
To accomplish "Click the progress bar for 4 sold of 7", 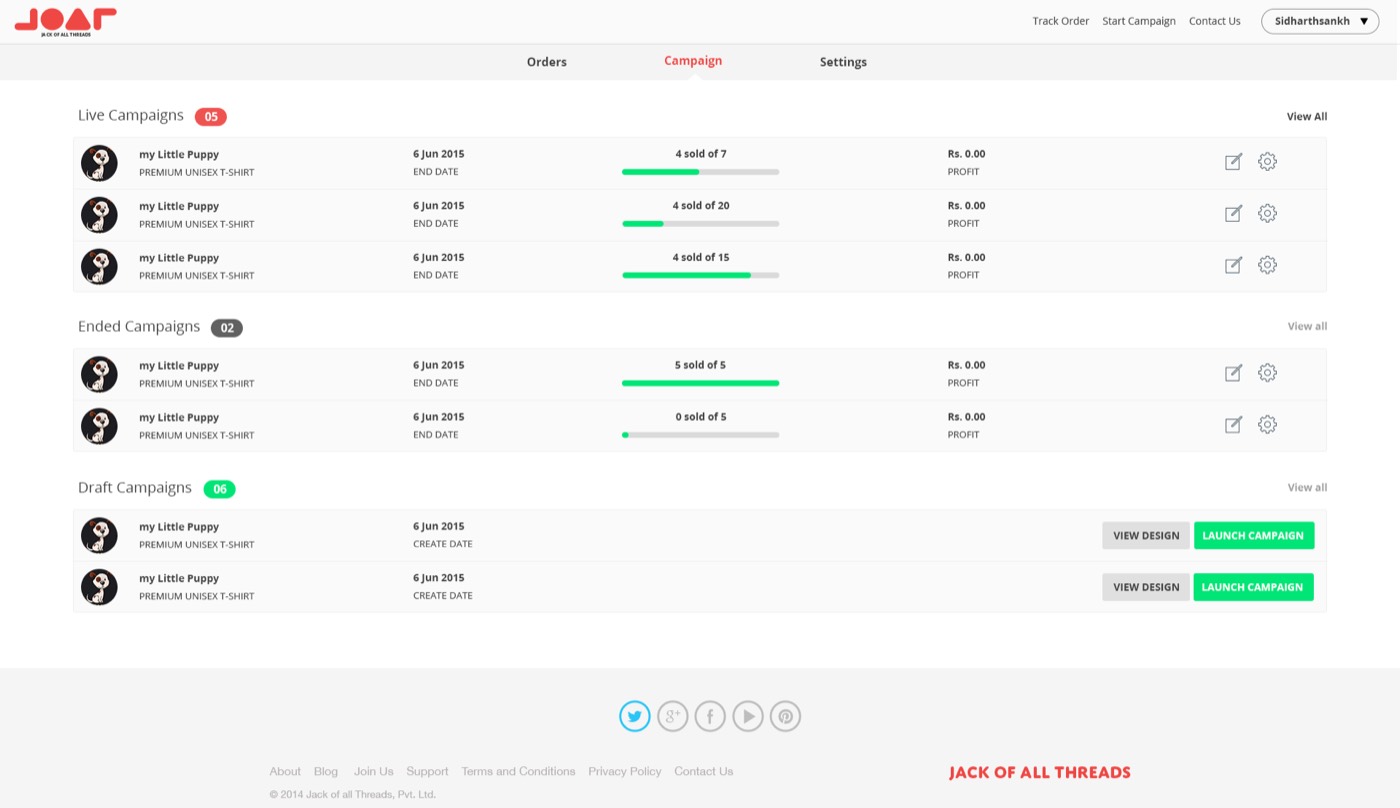I will point(700,172).
